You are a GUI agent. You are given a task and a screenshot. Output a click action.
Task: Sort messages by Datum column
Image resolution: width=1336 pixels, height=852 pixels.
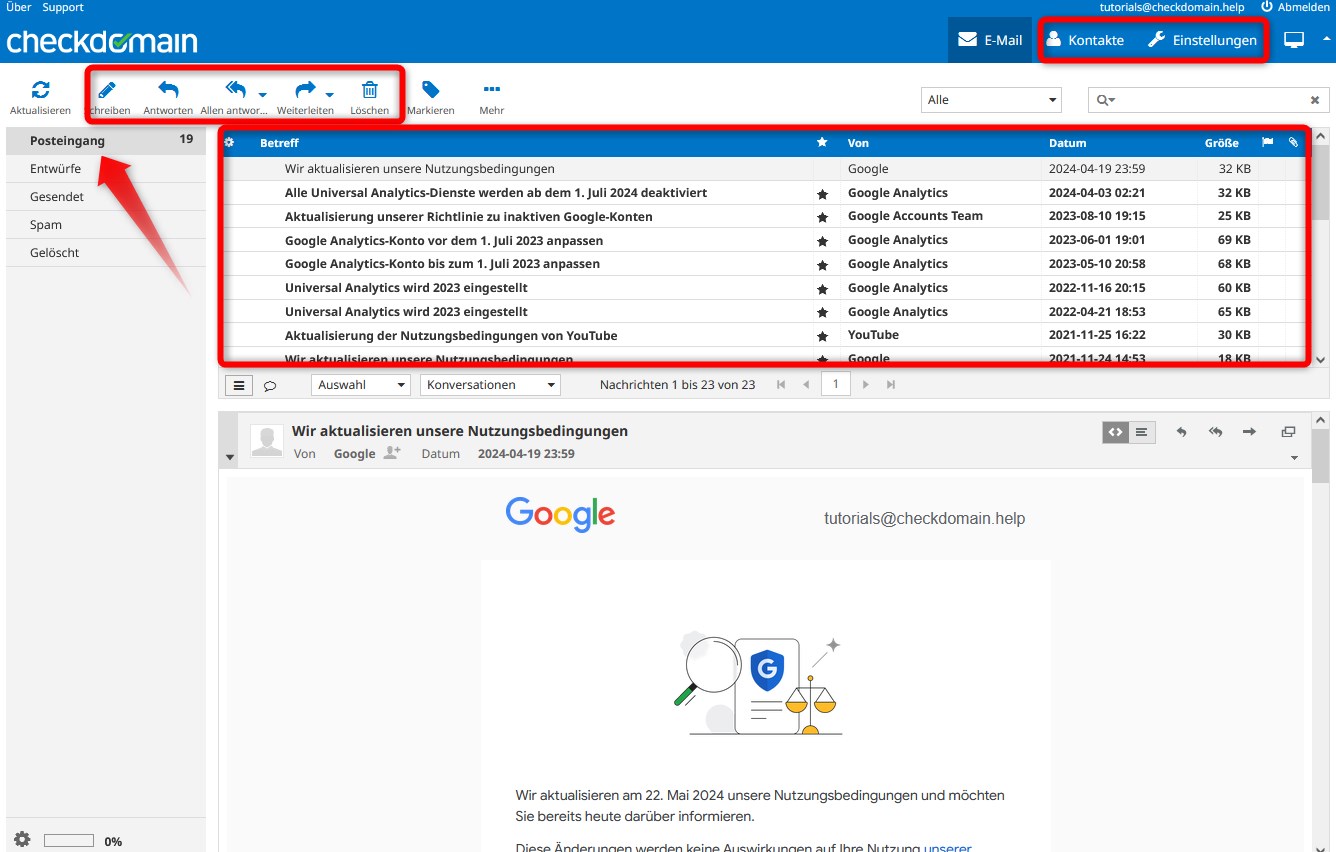click(1067, 143)
